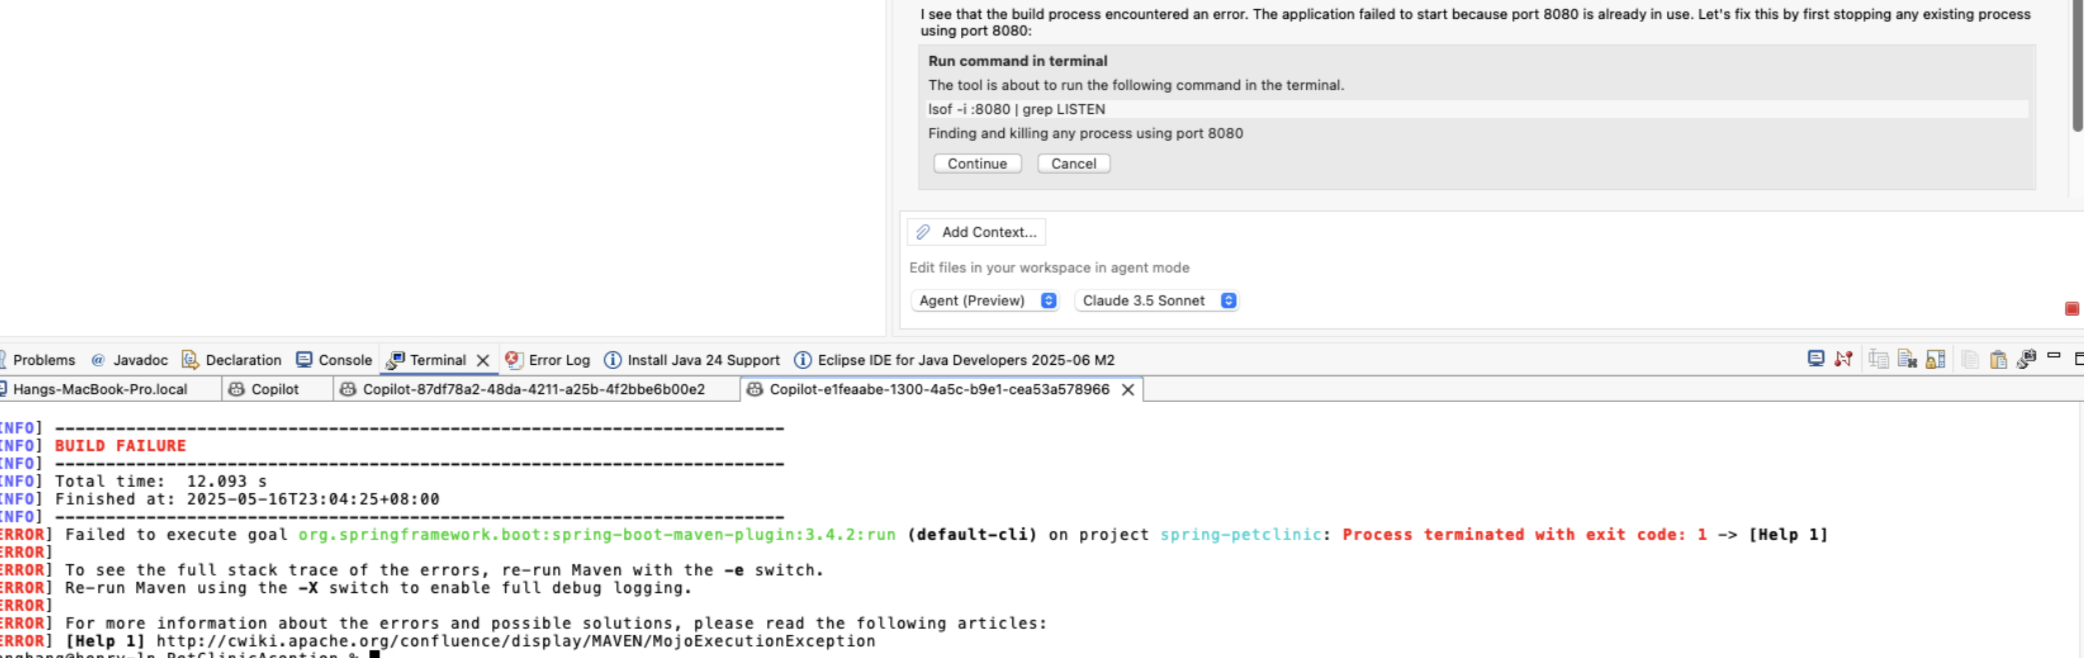Click Cancel to skip the terminal command
The width and height of the screenshot is (2084, 658).
click(x=1073, y=164)
